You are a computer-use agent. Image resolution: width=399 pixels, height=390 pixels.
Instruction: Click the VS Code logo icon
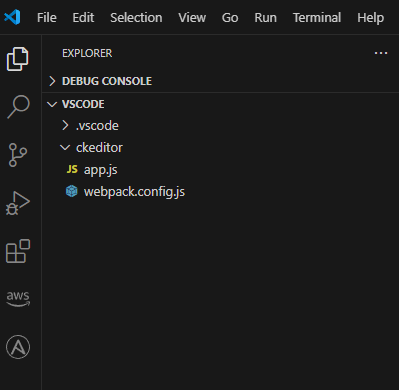click(x=12, y=17)
